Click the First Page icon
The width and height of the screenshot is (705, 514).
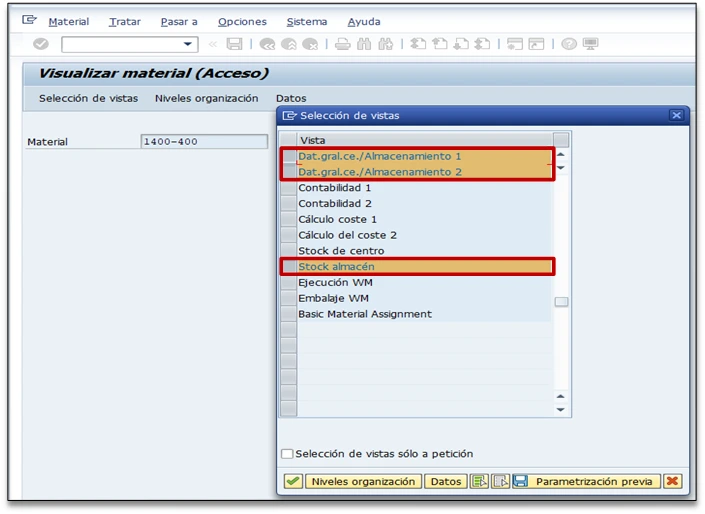(418, 44)
